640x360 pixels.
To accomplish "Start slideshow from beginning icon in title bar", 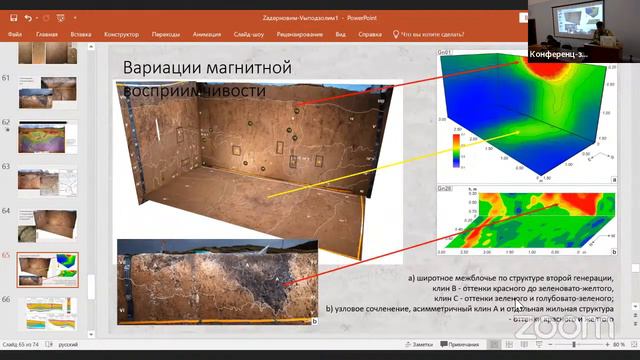I will [60, 18].
